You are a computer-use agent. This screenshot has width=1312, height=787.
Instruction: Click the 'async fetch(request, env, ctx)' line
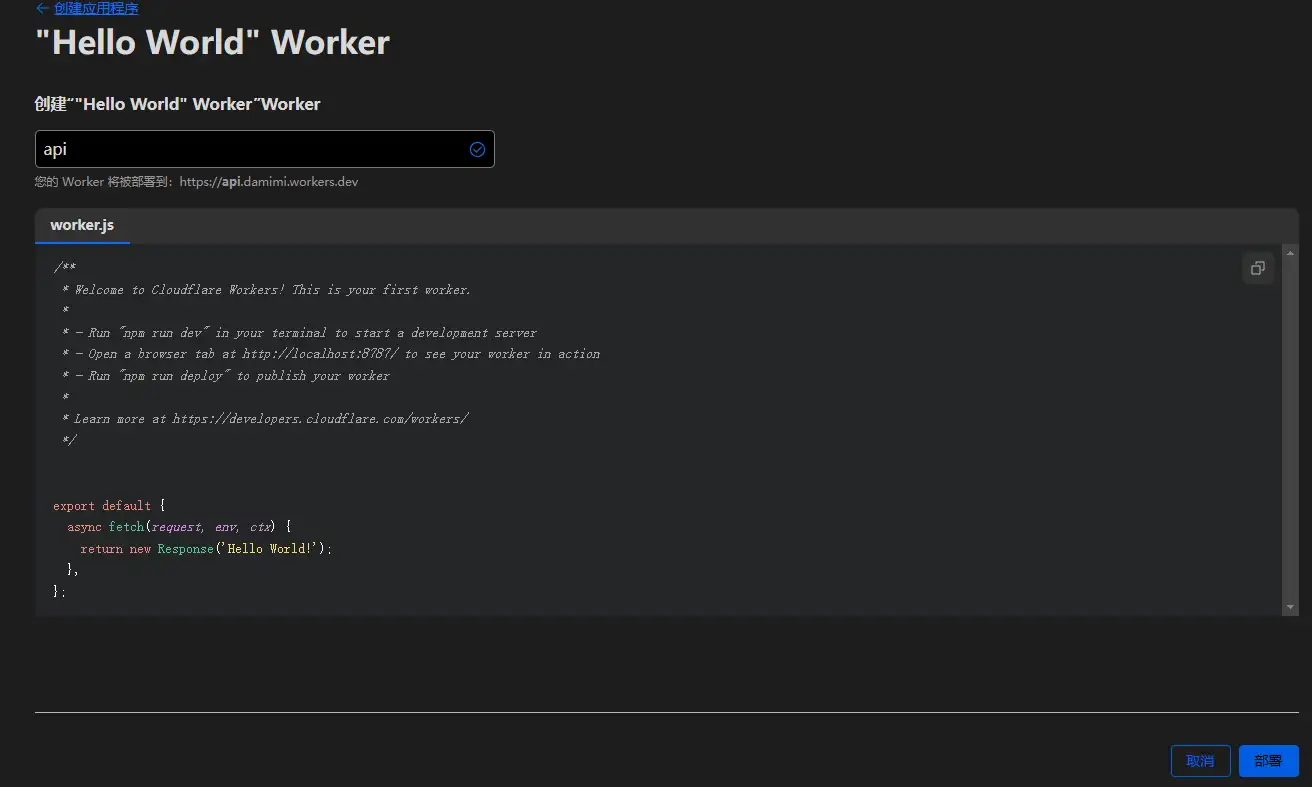click(x=179, y=527)
